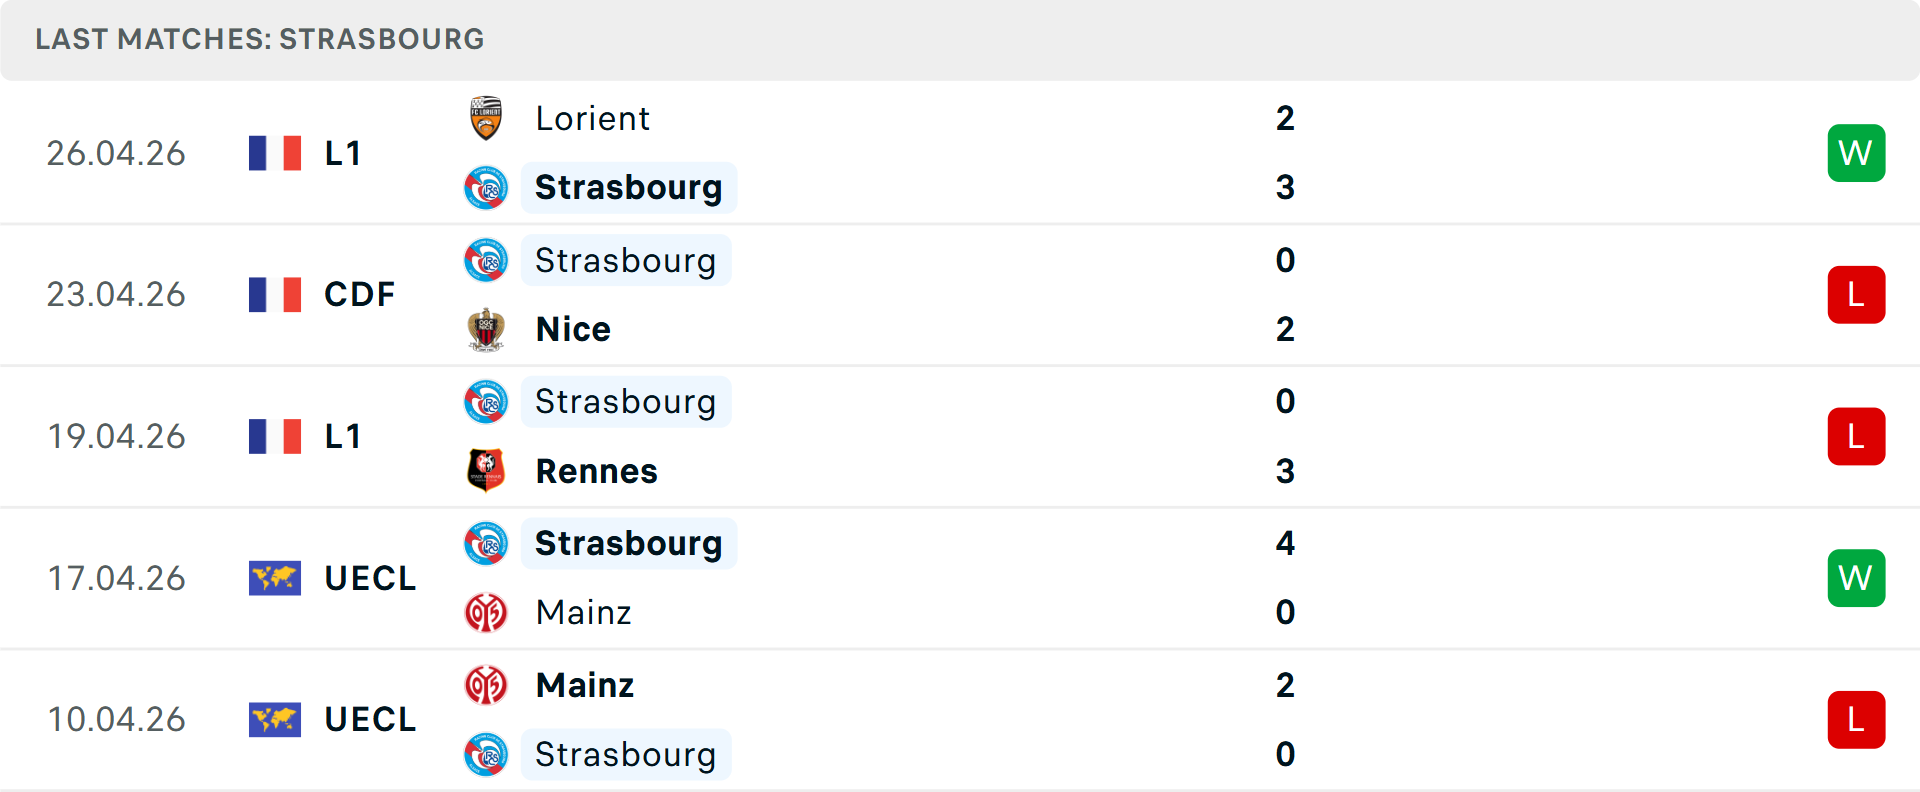Open the Strasbourg team page link
The image size is (1920, 792).
[x=628, y=187]
